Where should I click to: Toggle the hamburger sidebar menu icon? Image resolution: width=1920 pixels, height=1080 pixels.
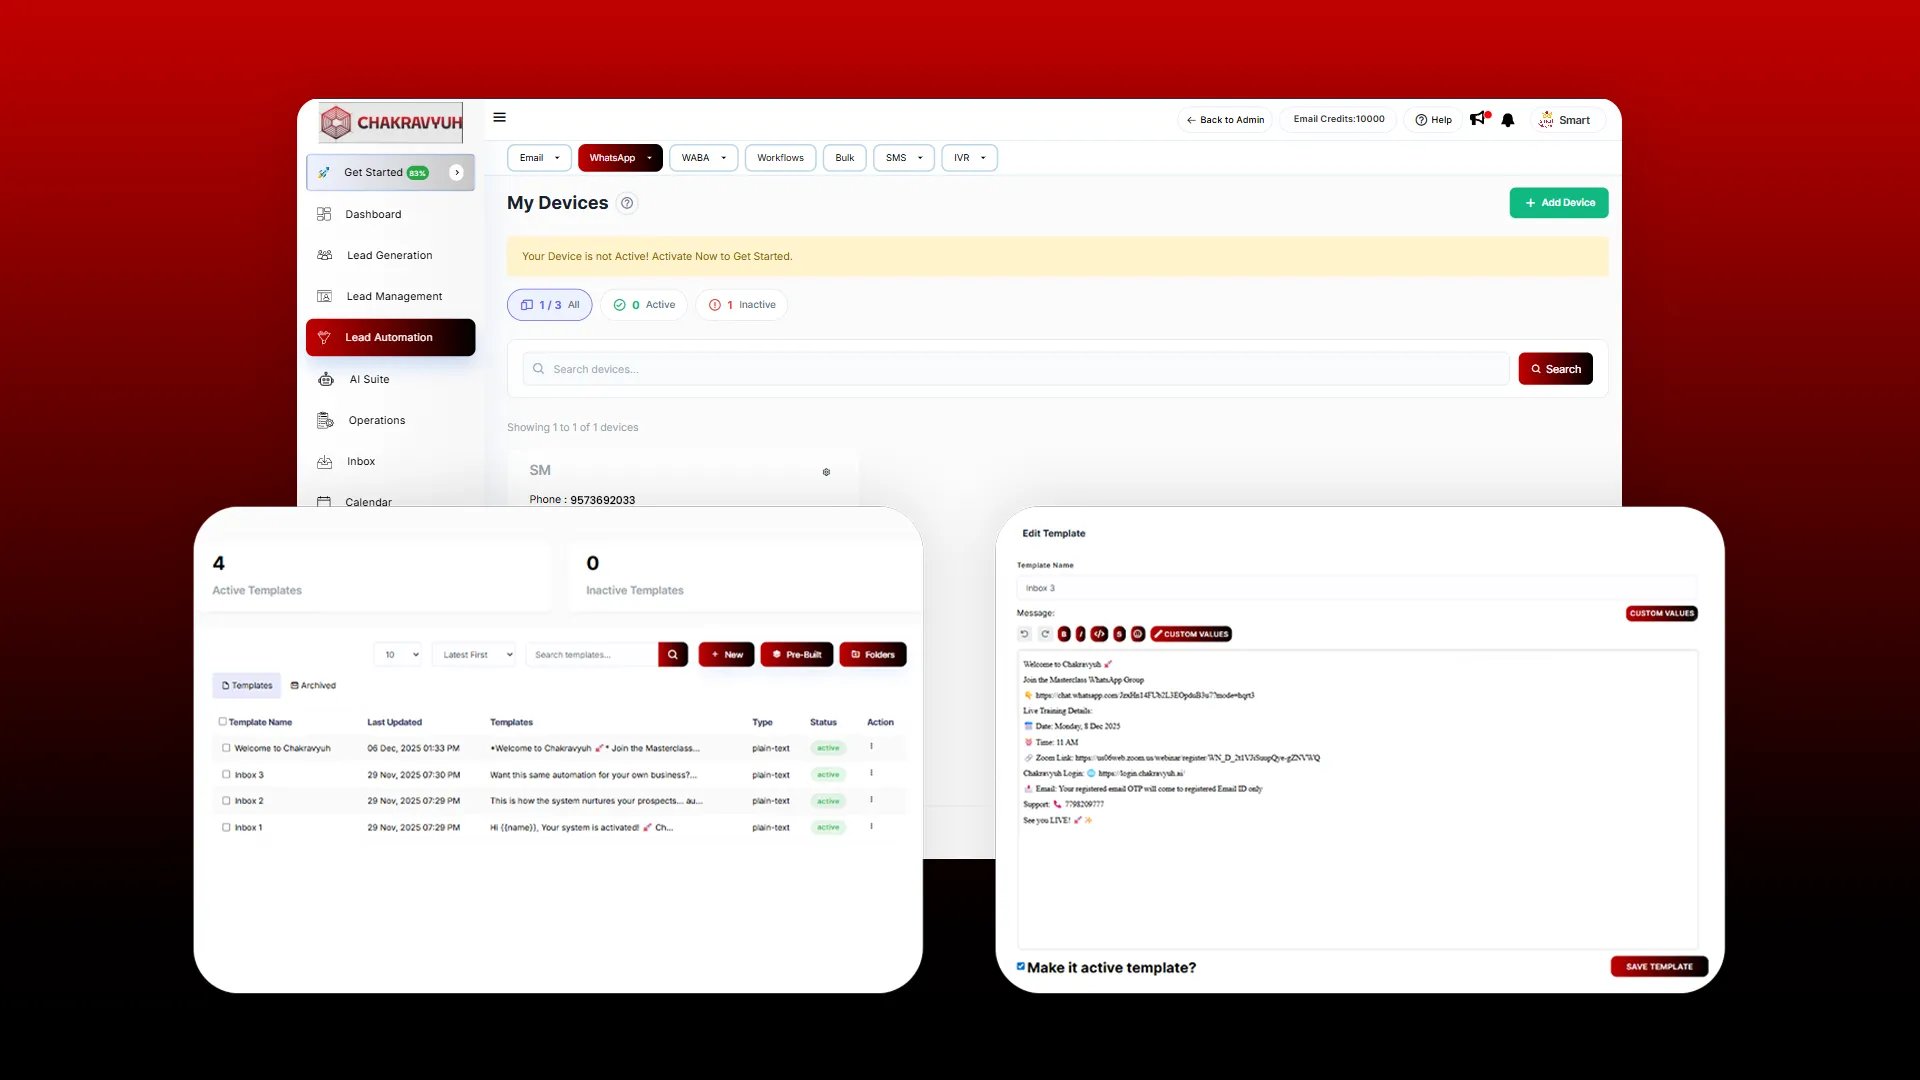[x=500, y=118]
